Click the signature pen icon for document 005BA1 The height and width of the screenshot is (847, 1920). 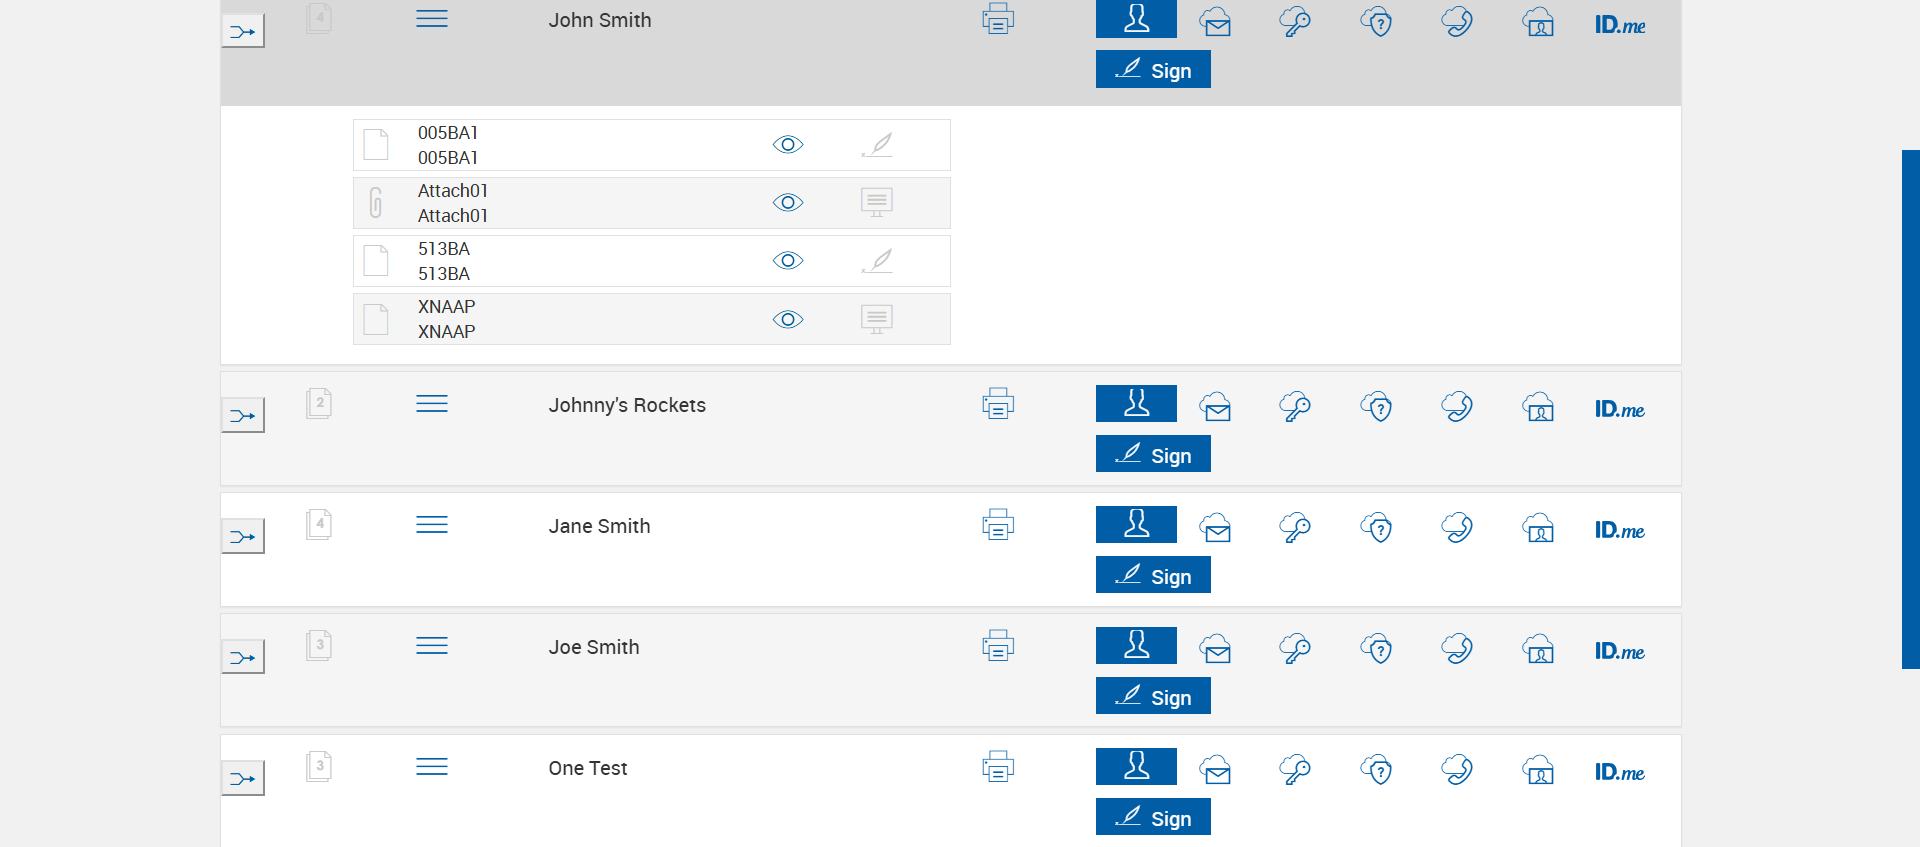(877, 145)
